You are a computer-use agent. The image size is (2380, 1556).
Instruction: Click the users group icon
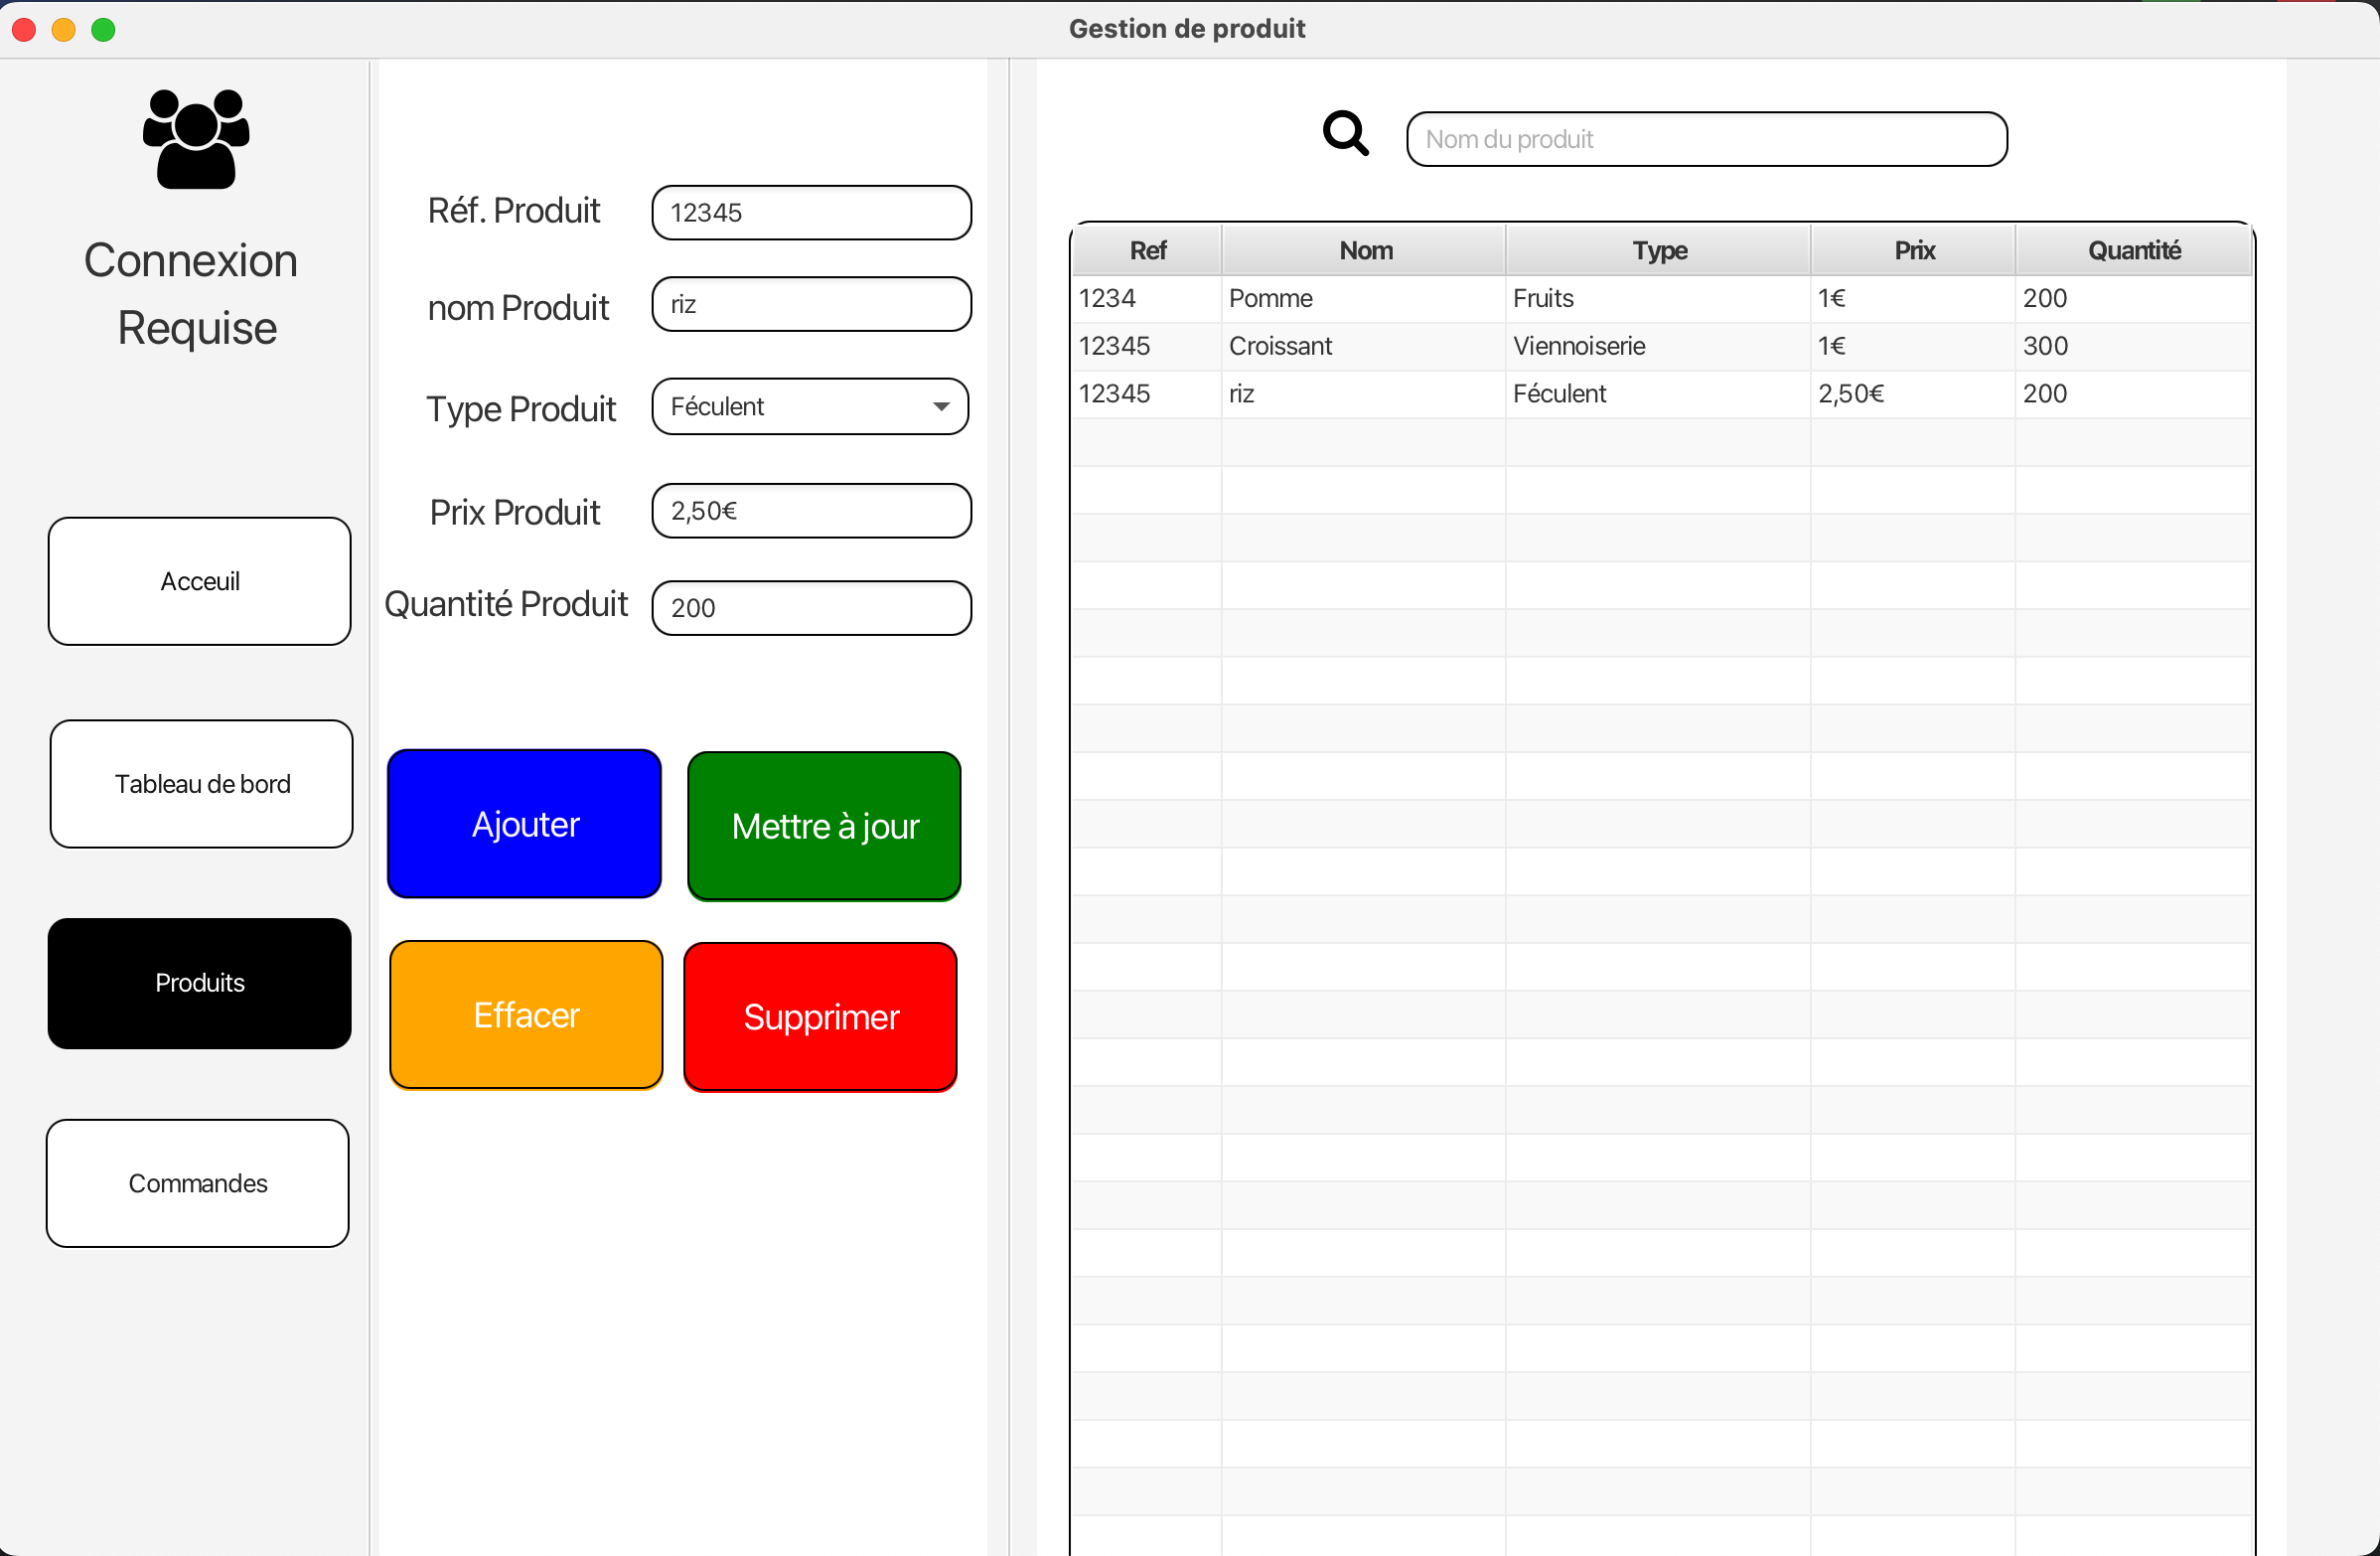pyautogui.click(x=196, y=139)
